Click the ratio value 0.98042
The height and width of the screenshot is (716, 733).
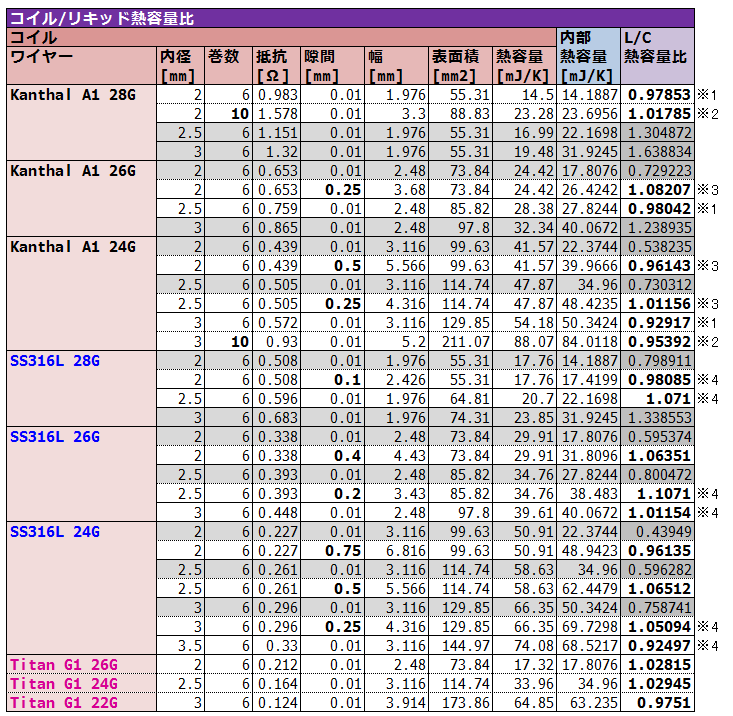[657, 209]
